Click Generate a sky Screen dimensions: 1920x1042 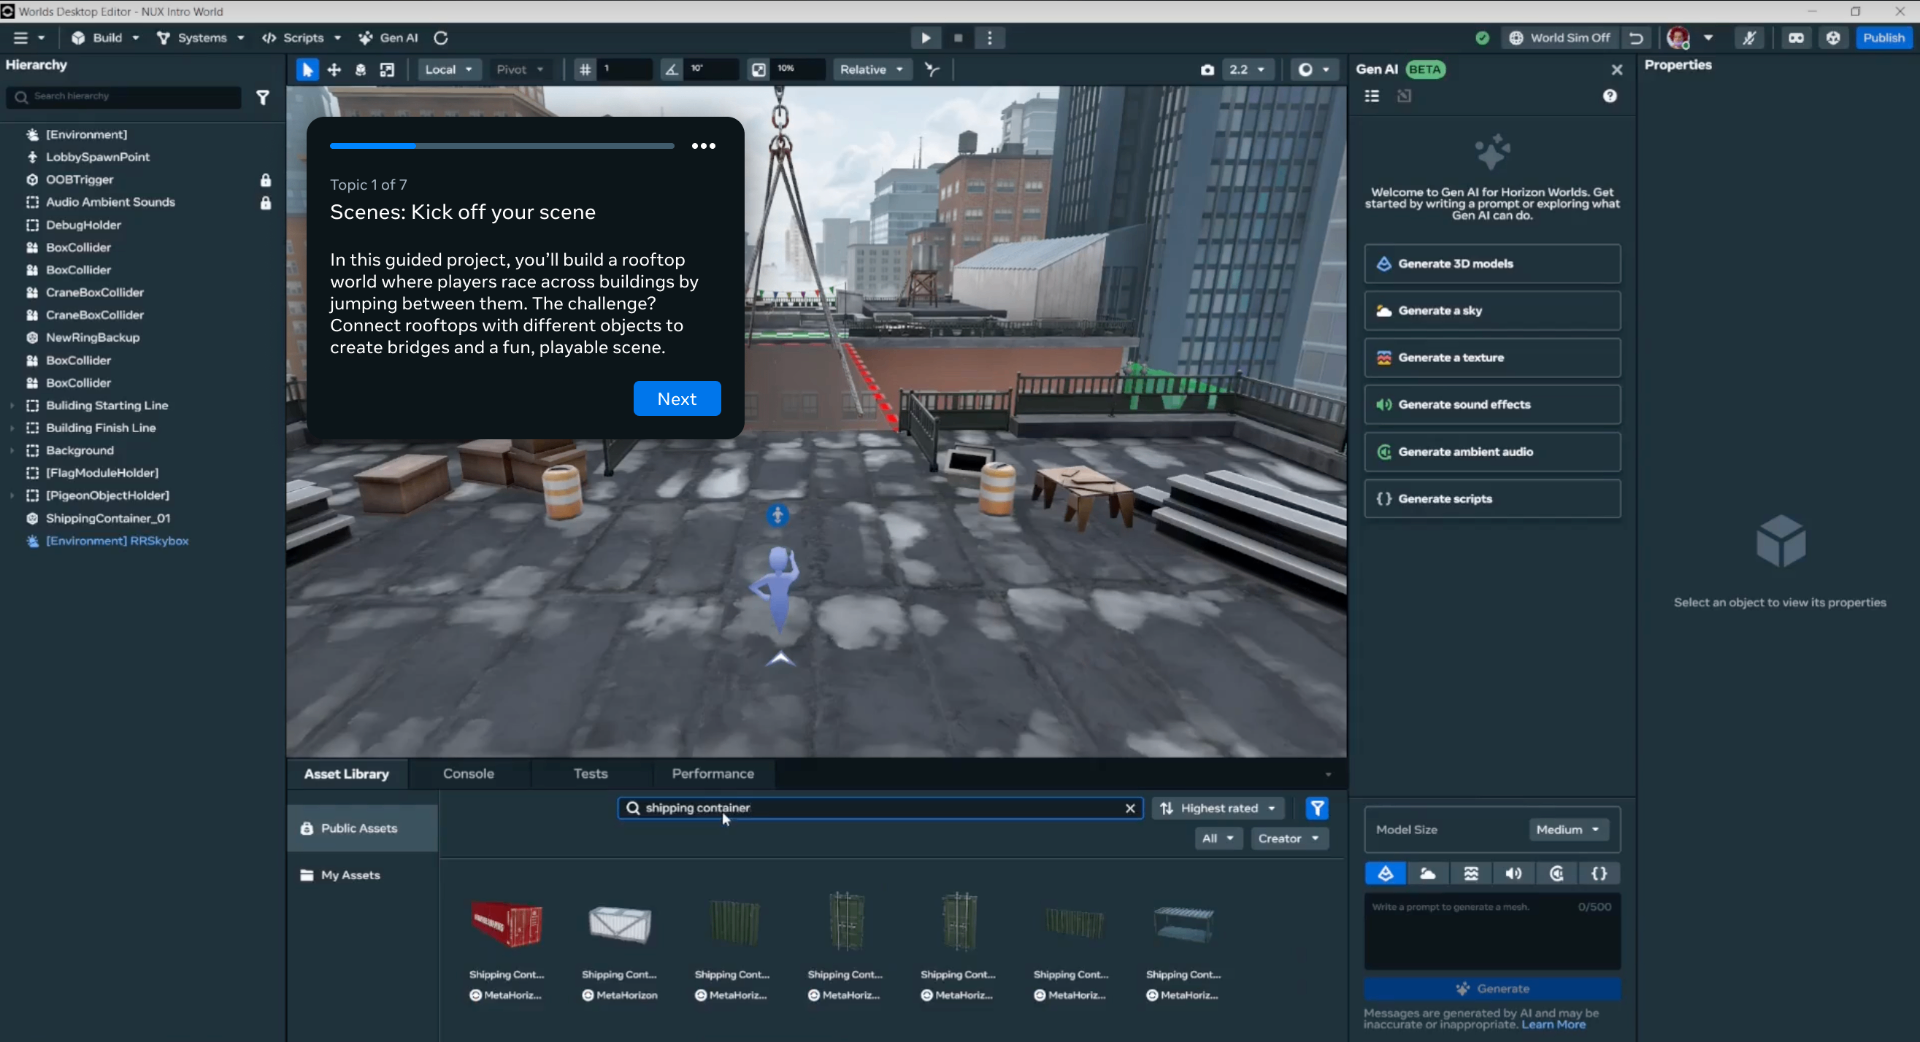1492,311
